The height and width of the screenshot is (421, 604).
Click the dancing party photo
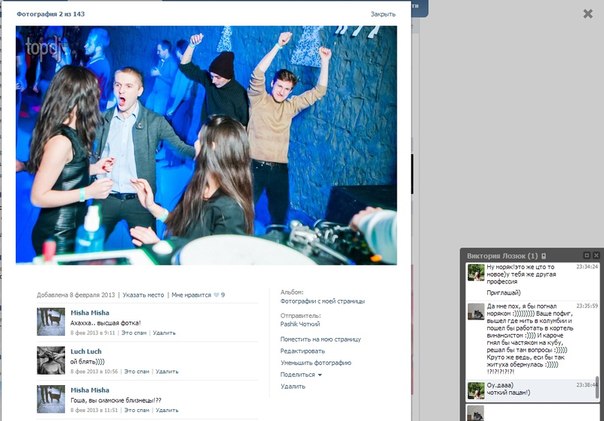pyautogui.click(x=206, y=144)
